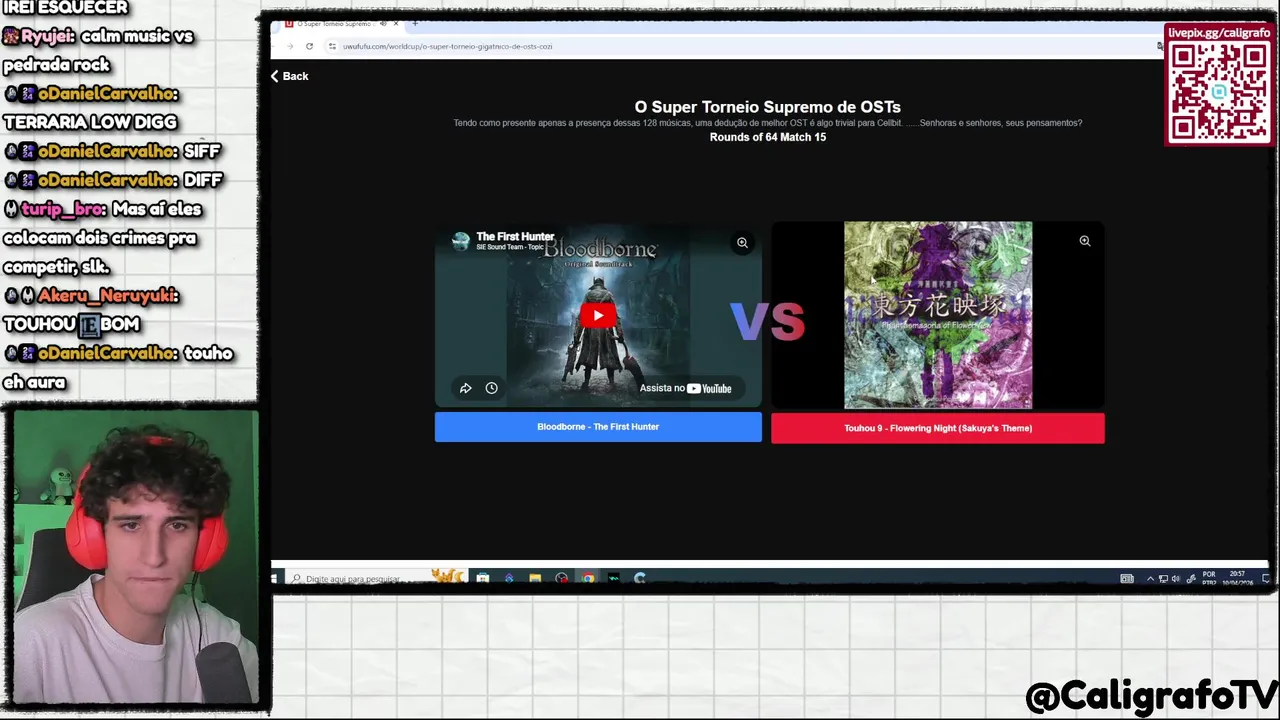Click title O Super Torneio Supremo de OSTs

point(767,107)
